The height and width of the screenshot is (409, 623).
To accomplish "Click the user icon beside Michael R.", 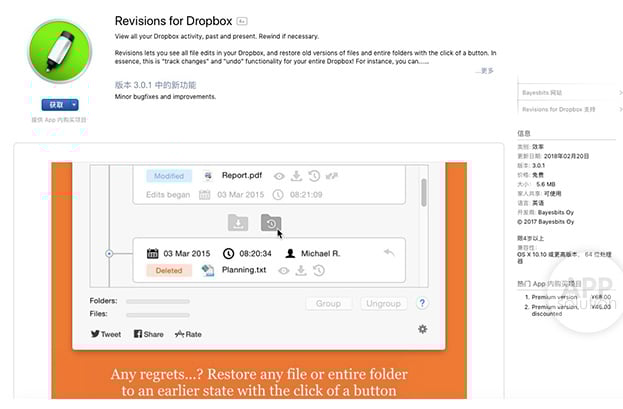I will 290,254.
